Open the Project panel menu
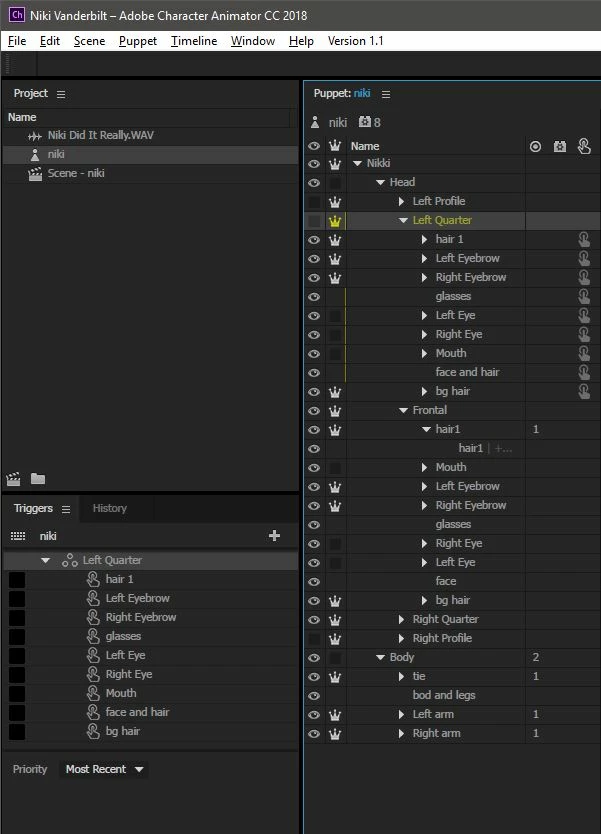The height and width of the screenshot is (834, 601). [x=61, y=94]
